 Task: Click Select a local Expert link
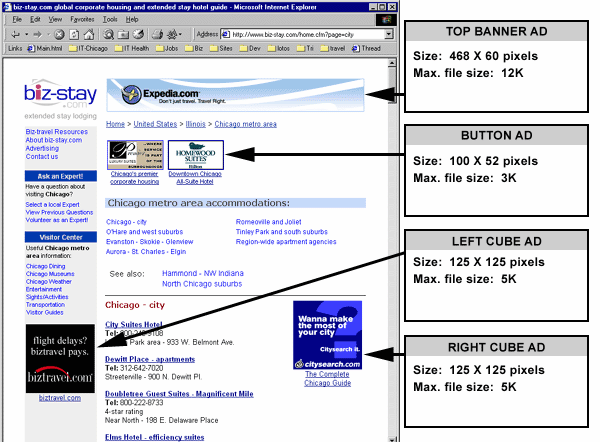coord(52,205)
